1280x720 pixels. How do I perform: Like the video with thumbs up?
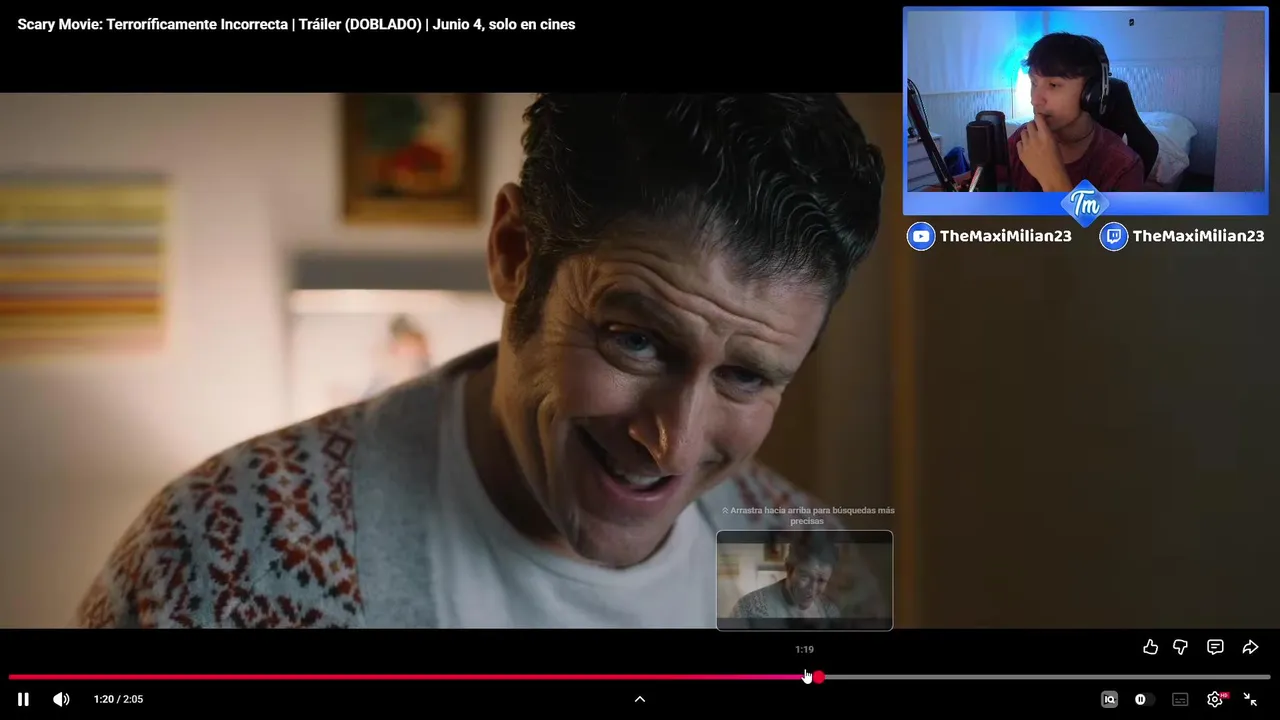point(1150,647)
